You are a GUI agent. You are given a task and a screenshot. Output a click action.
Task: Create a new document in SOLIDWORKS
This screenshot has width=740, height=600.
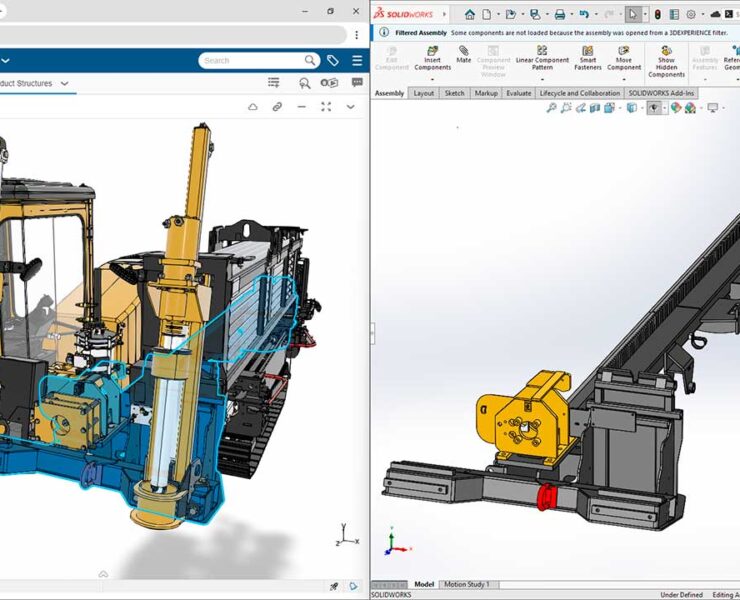(487, 15)
